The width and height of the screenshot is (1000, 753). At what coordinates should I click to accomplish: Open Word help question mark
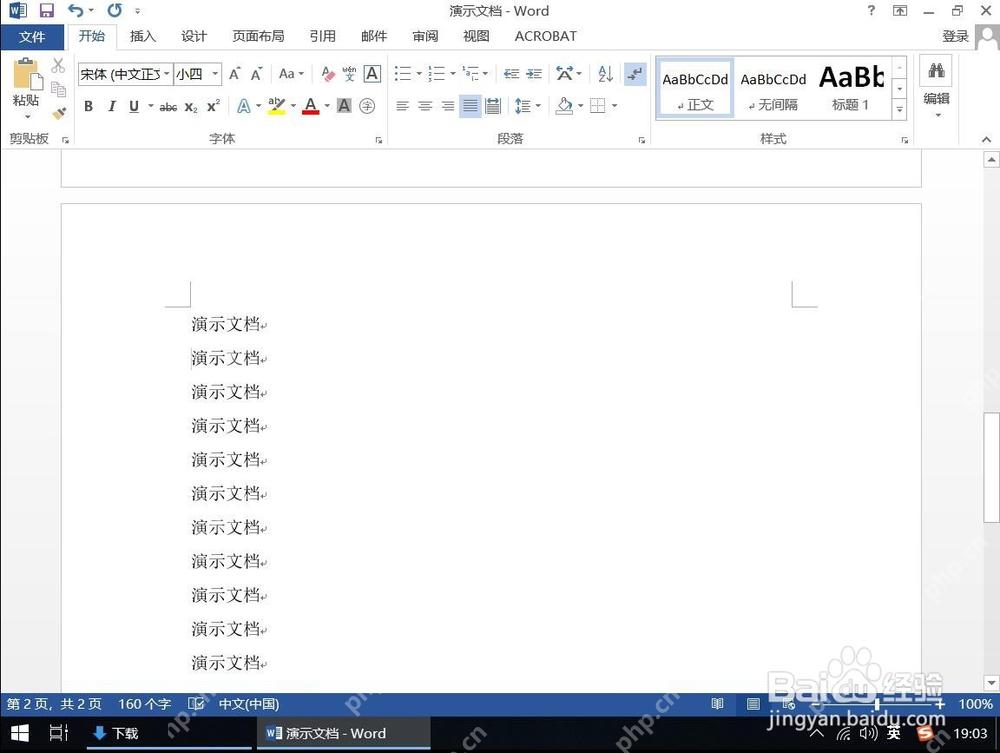[x=871, y=10]
